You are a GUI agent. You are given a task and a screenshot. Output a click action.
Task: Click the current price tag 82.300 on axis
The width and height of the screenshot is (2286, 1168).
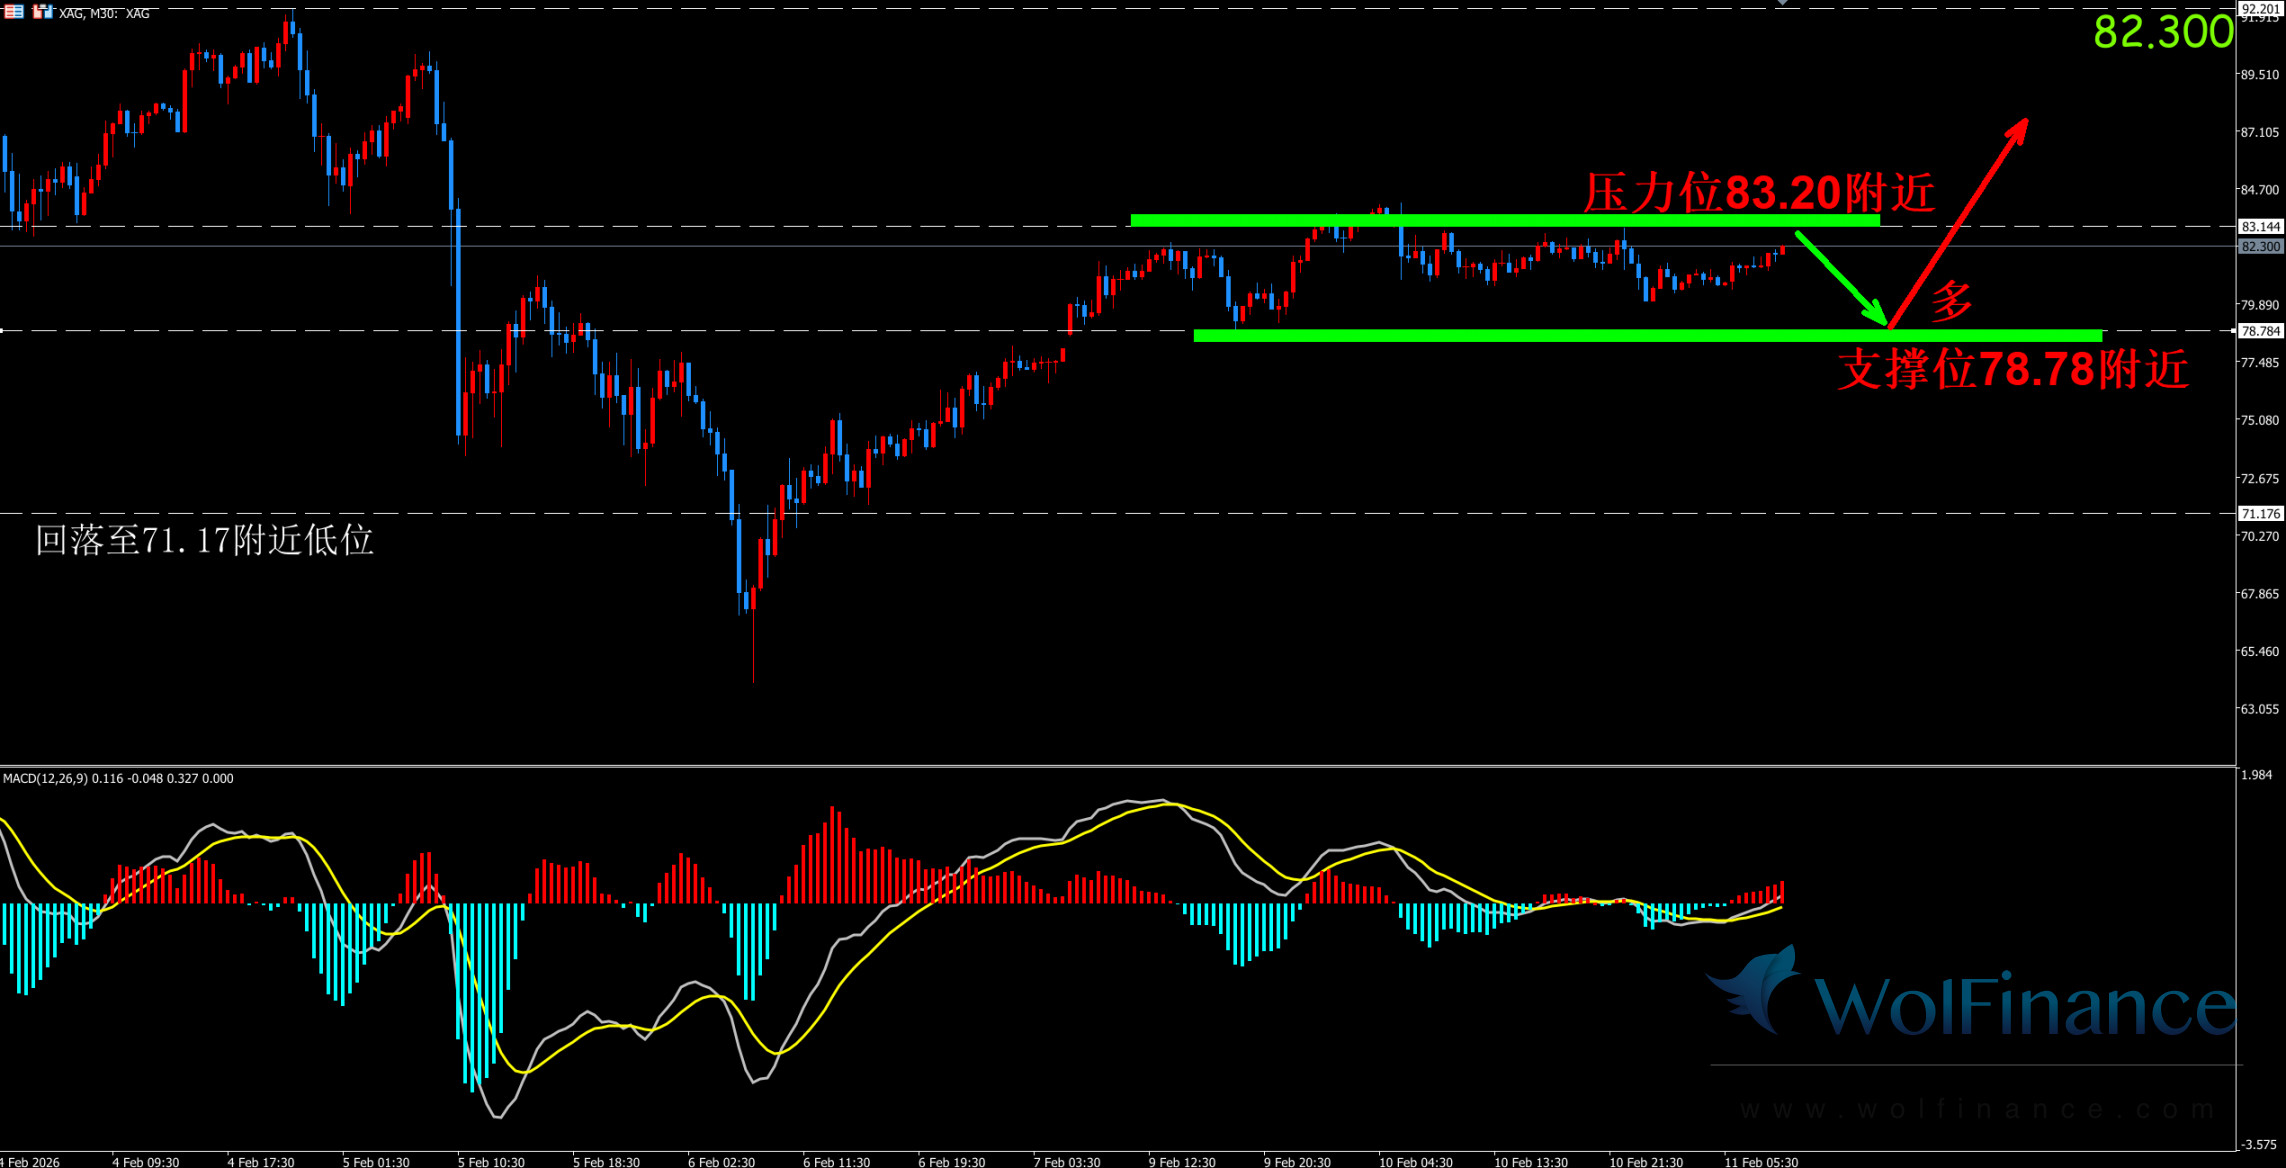point(2260,246)
